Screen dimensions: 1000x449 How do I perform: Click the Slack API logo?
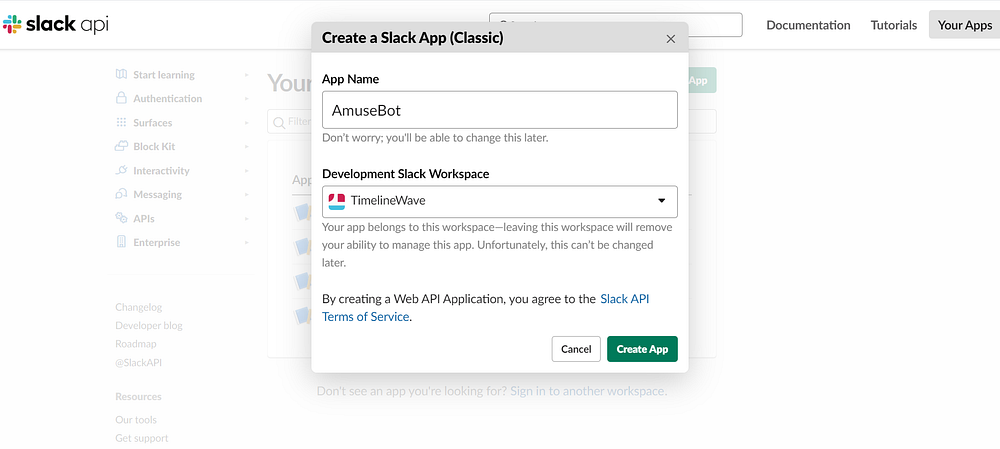(x=55, y=24)
